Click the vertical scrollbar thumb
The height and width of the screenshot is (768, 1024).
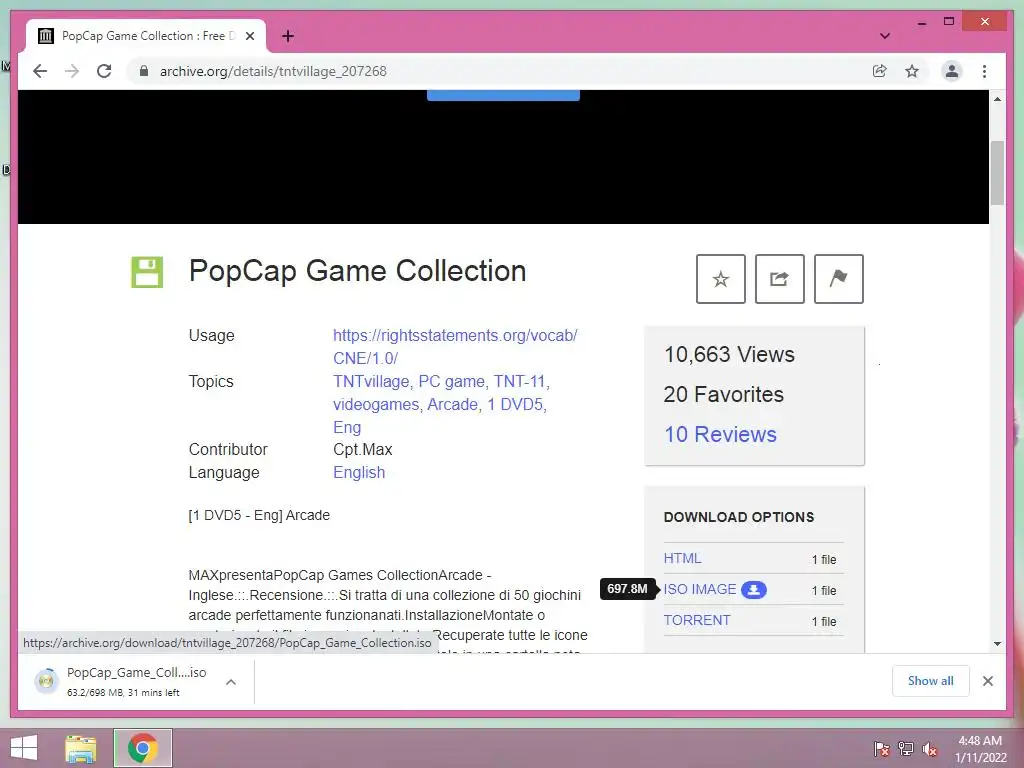pyautogui.click(x=997, y=172)
